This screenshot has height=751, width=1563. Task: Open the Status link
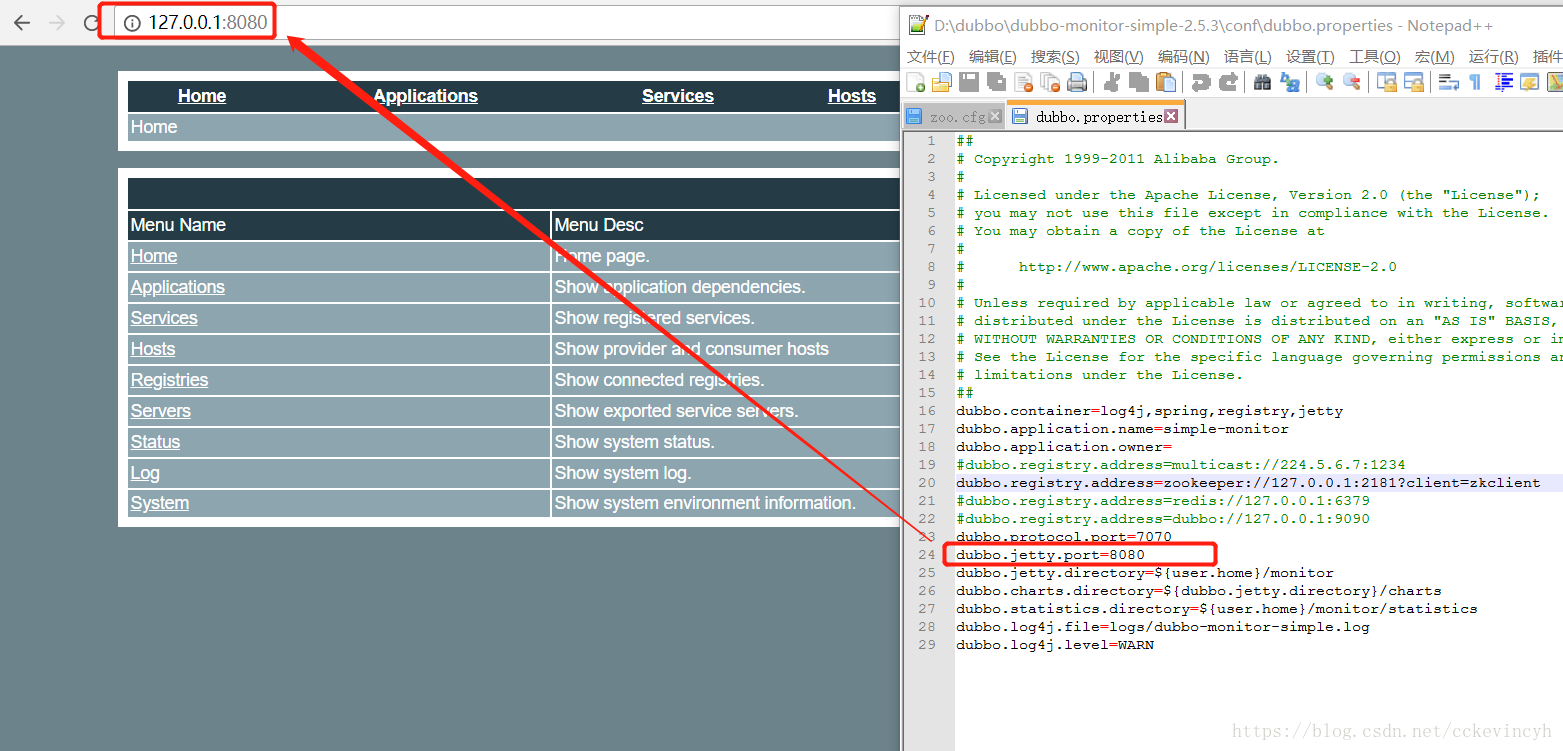[x=156, y=442]
